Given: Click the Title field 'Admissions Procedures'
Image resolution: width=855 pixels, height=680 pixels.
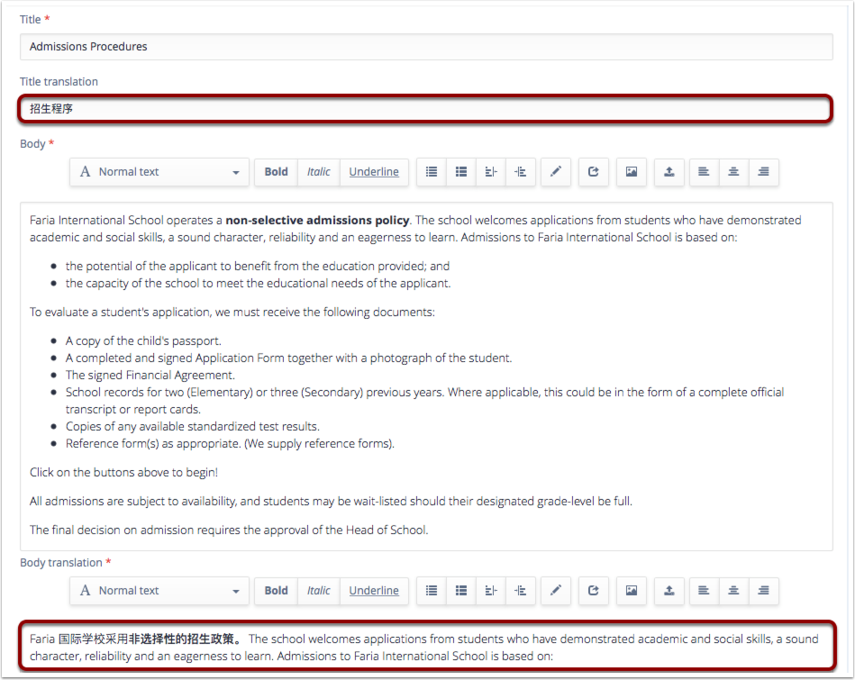Looking at the screenshot, I should click(x=426, y=47).
